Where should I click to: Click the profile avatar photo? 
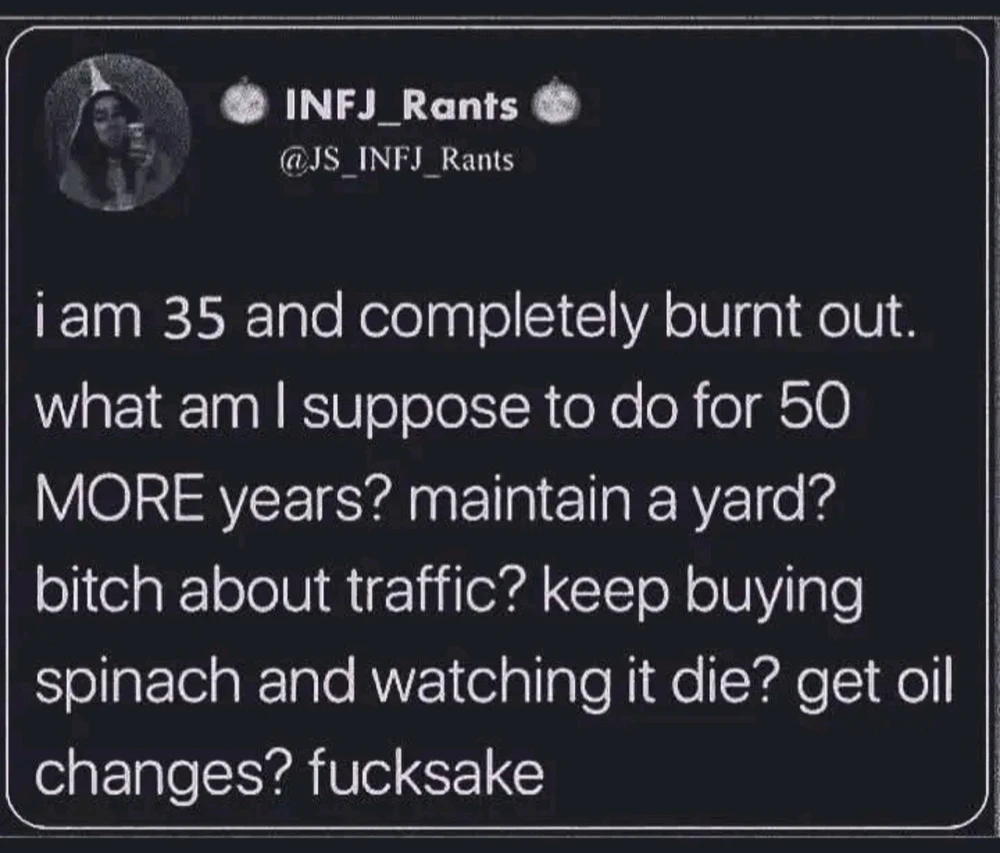click(118, 134)
